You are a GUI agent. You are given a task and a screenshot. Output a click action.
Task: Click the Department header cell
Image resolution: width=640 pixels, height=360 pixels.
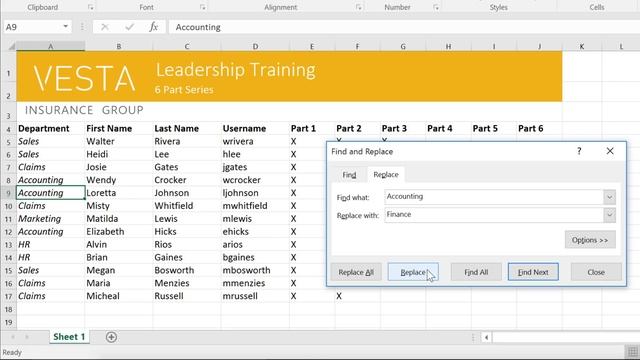click(51, 129)
